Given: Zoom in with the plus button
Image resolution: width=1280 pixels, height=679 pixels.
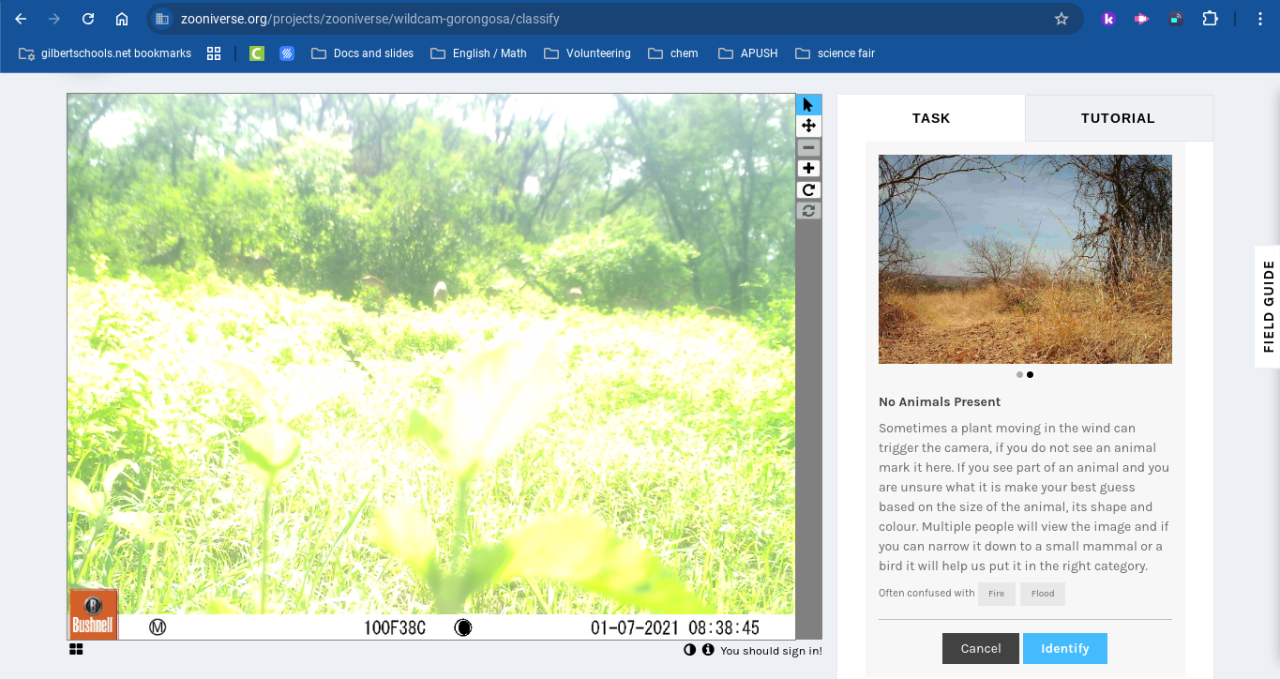Looking at the screenshot, I should click(x=808, y=168).
